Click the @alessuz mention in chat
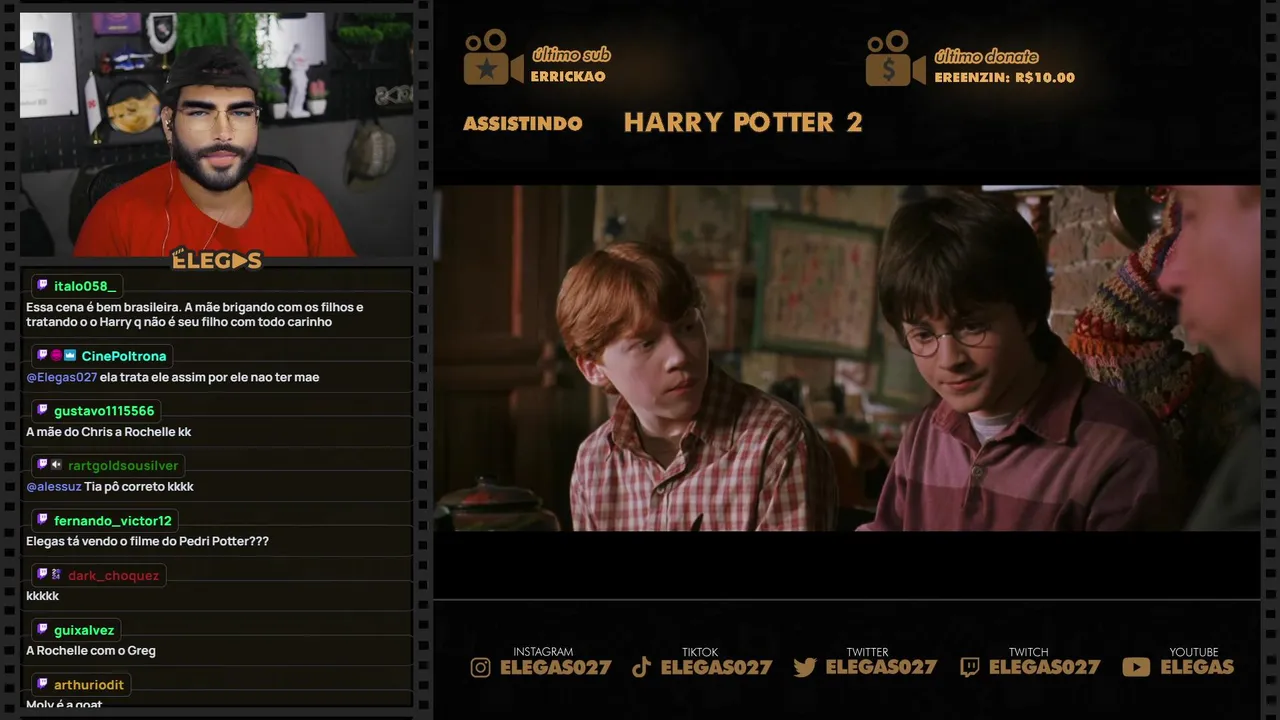 (54, 486)
